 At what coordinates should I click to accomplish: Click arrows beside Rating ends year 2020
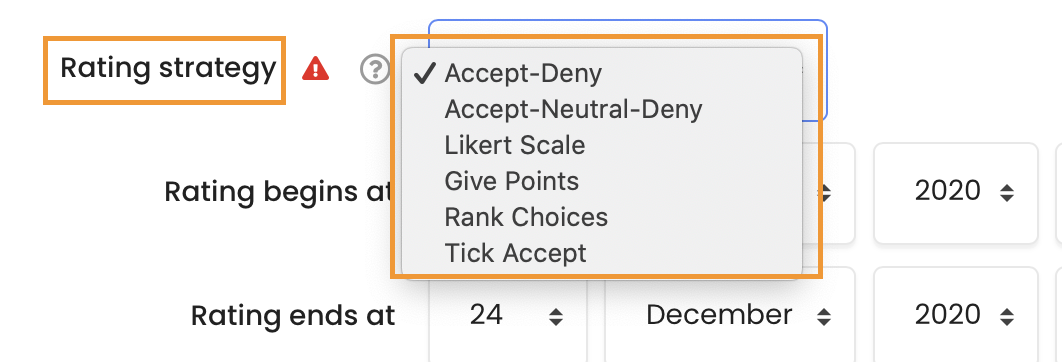click(x=1007, y=317)
